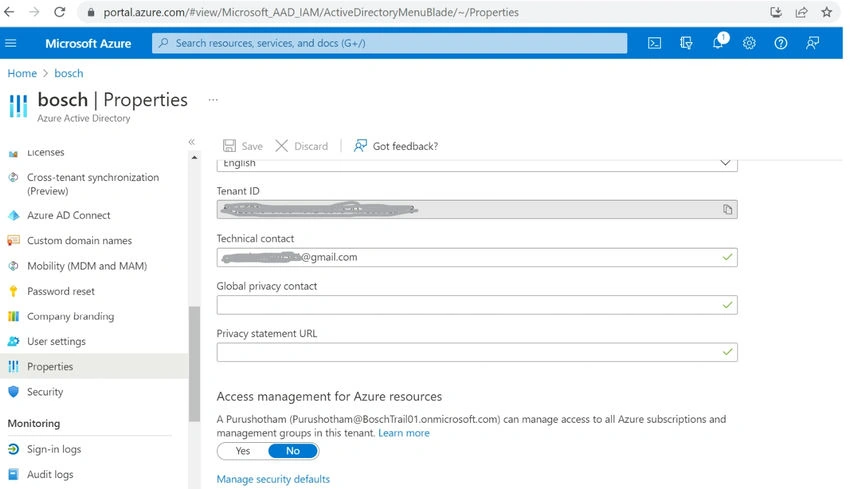The image size is (850, 489).
Task: Click into the Global privacy contact field
Action: pyautogui.click(x=477, y=305)
